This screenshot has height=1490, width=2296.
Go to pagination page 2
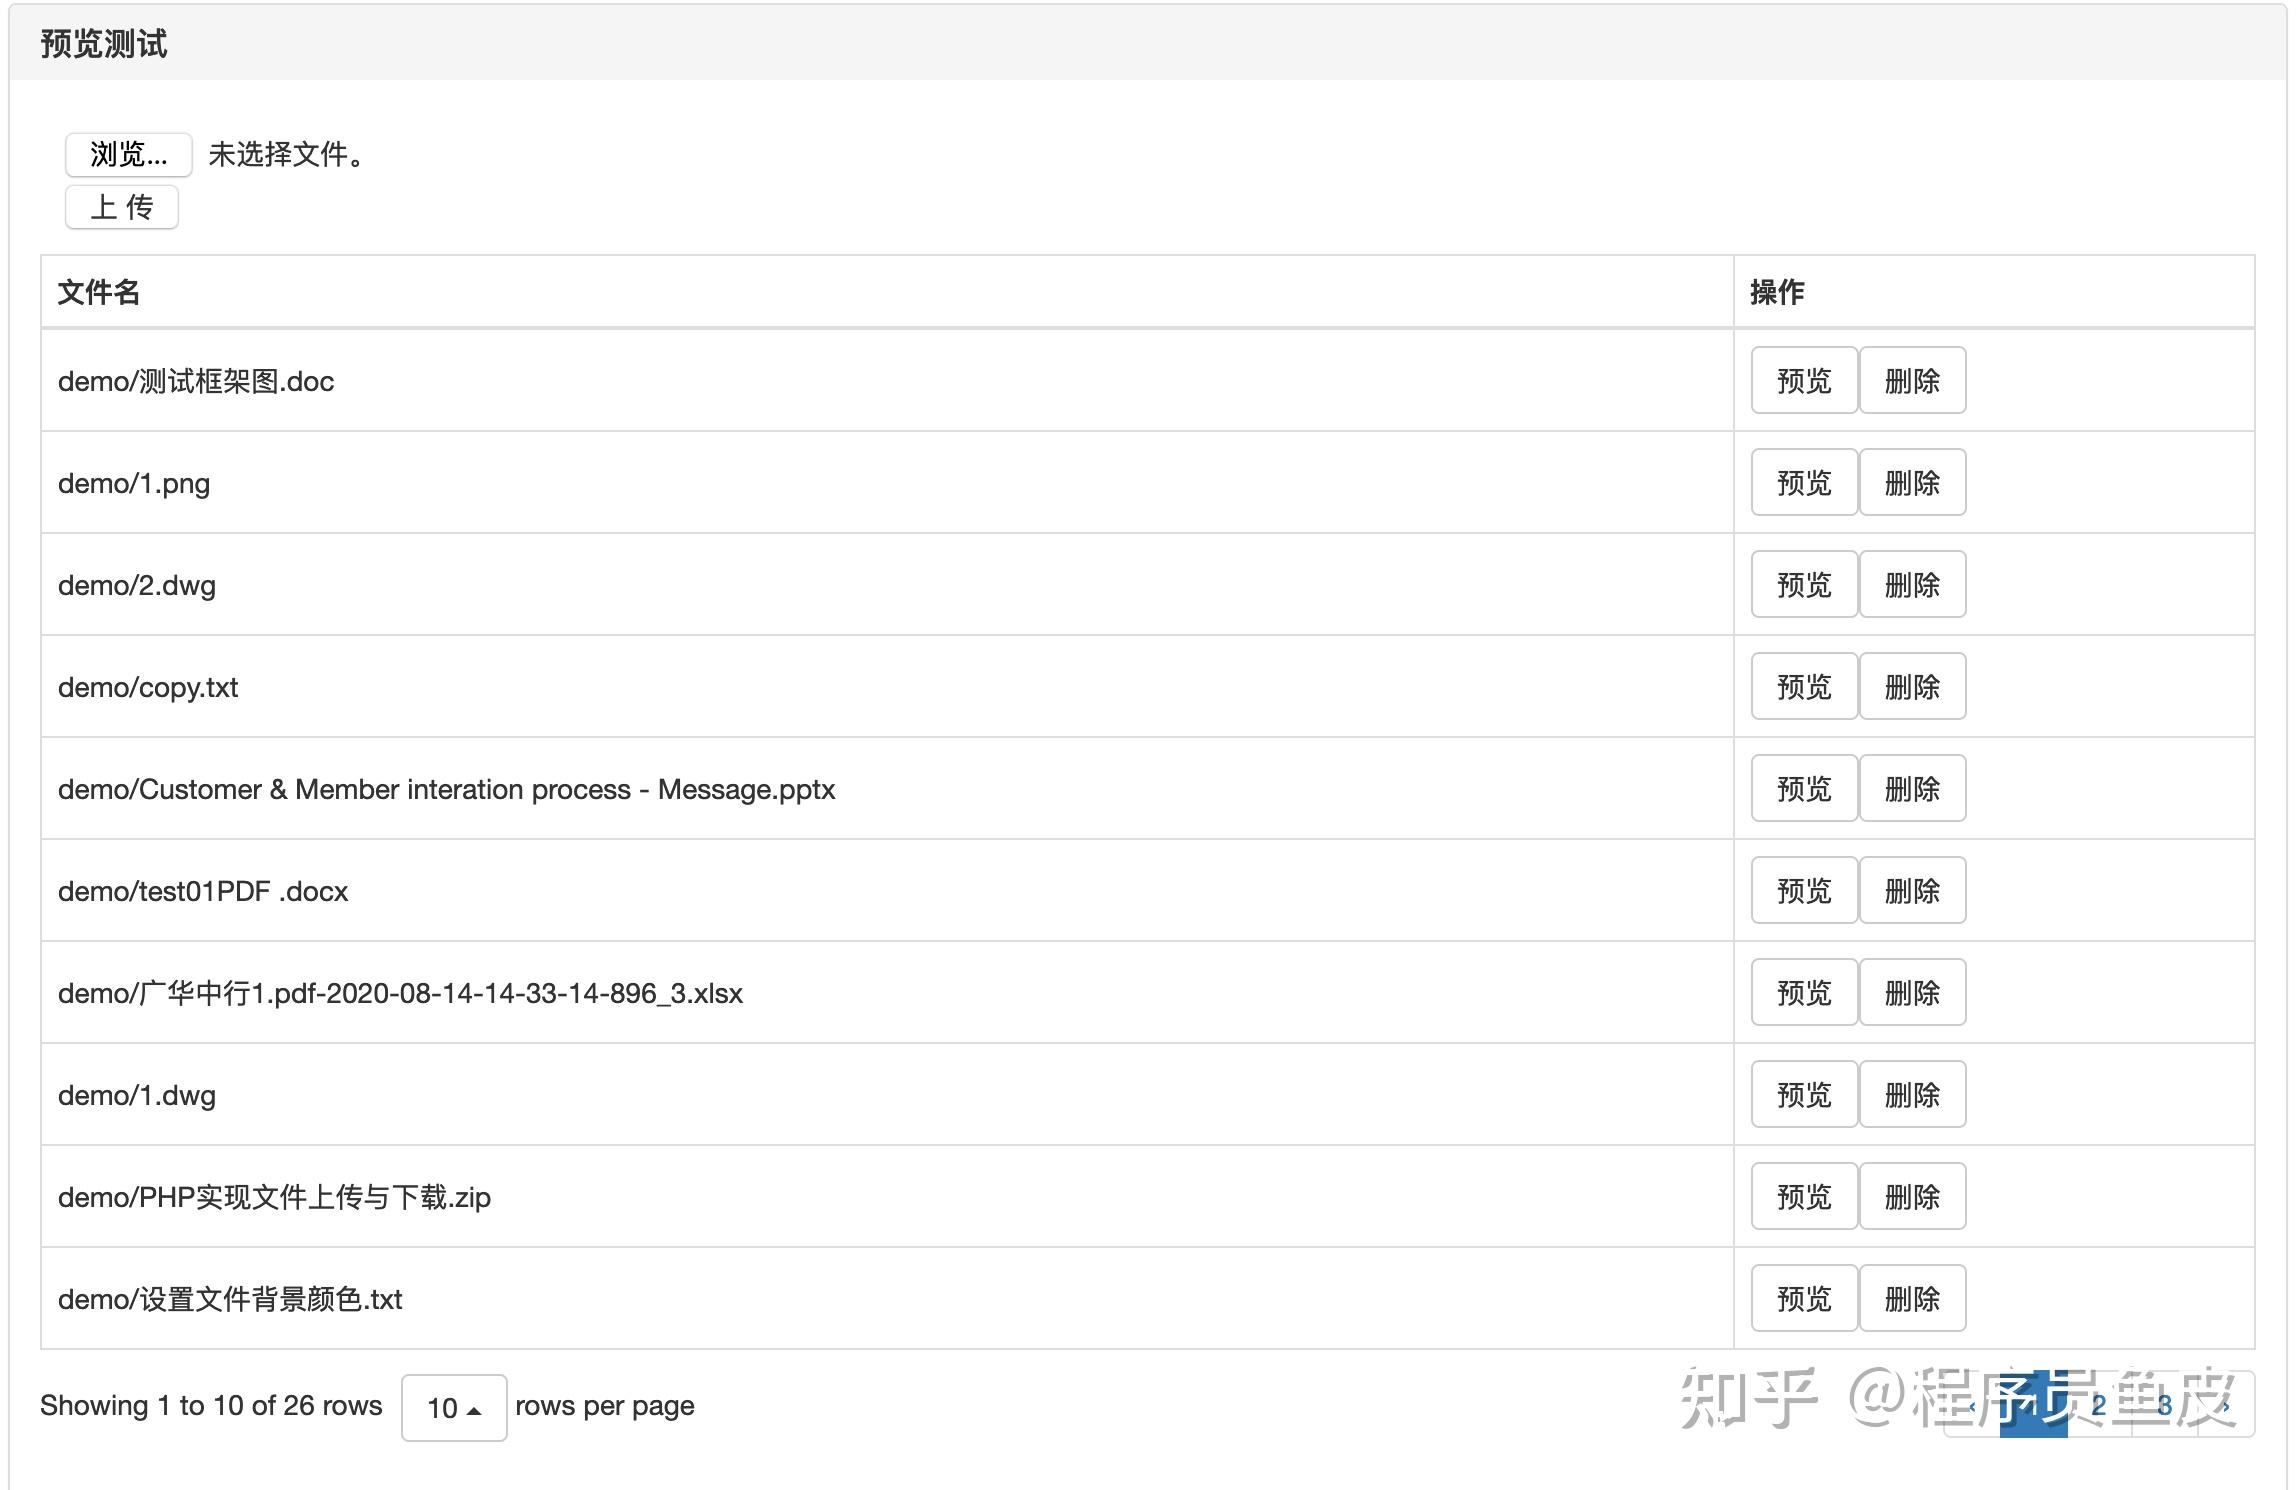[2099, 1405]
